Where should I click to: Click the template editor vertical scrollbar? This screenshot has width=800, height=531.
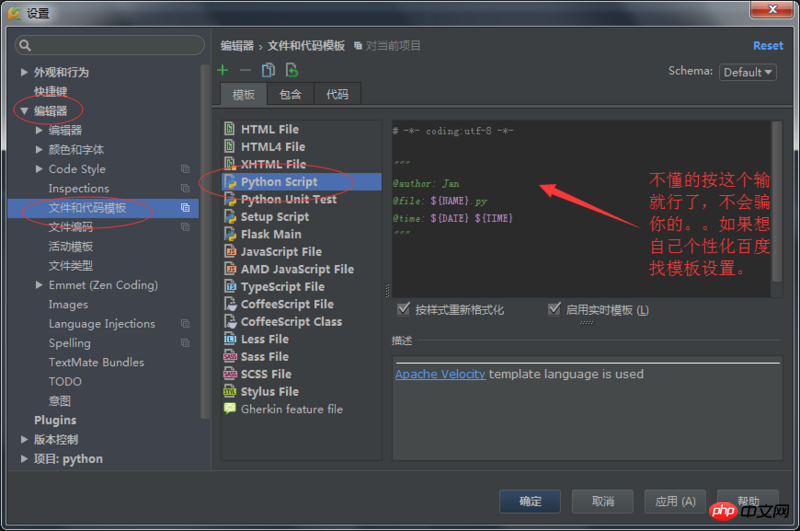tap(777, 201)
